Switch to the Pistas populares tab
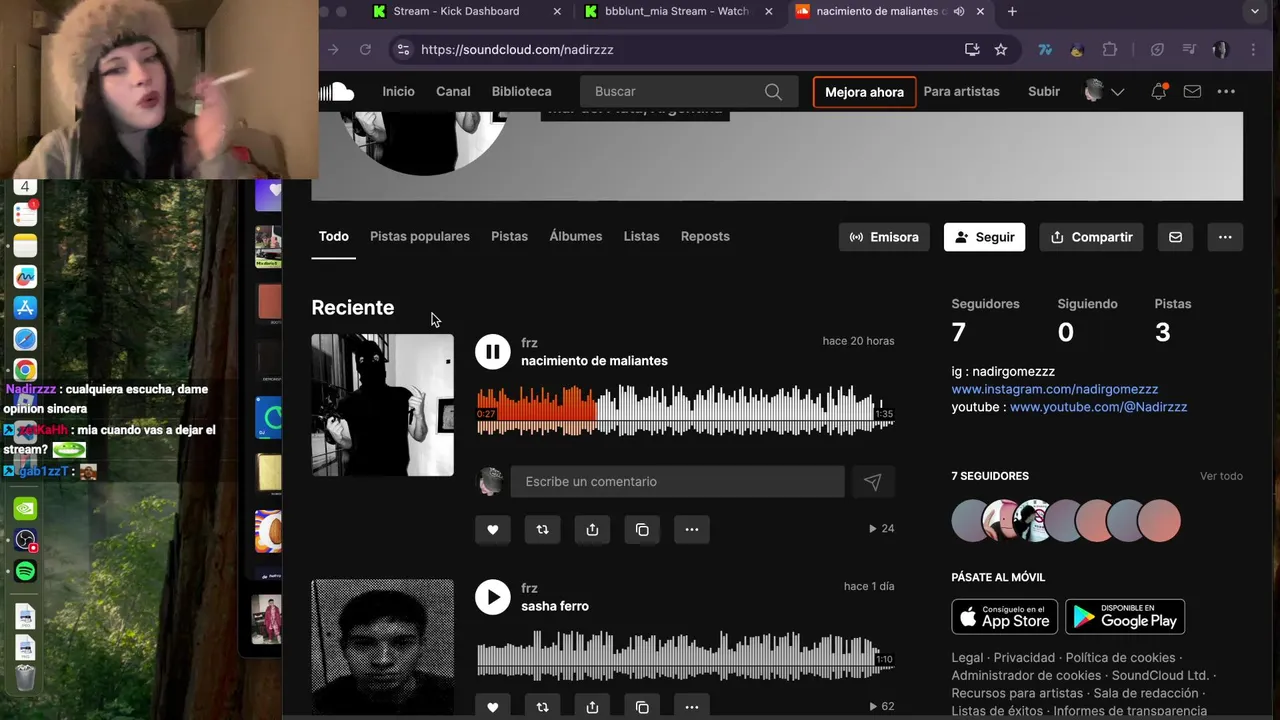The width and height of the screenshot is (1280, 720). tap(420, 236)
